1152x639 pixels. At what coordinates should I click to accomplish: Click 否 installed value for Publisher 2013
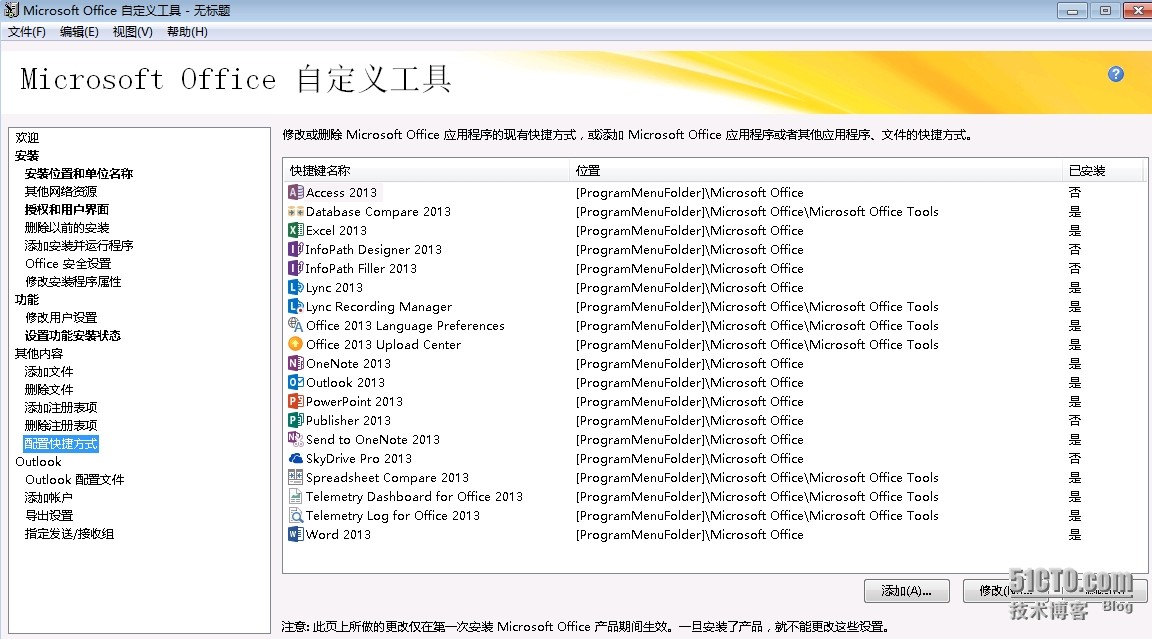[x=1075, y=421]
